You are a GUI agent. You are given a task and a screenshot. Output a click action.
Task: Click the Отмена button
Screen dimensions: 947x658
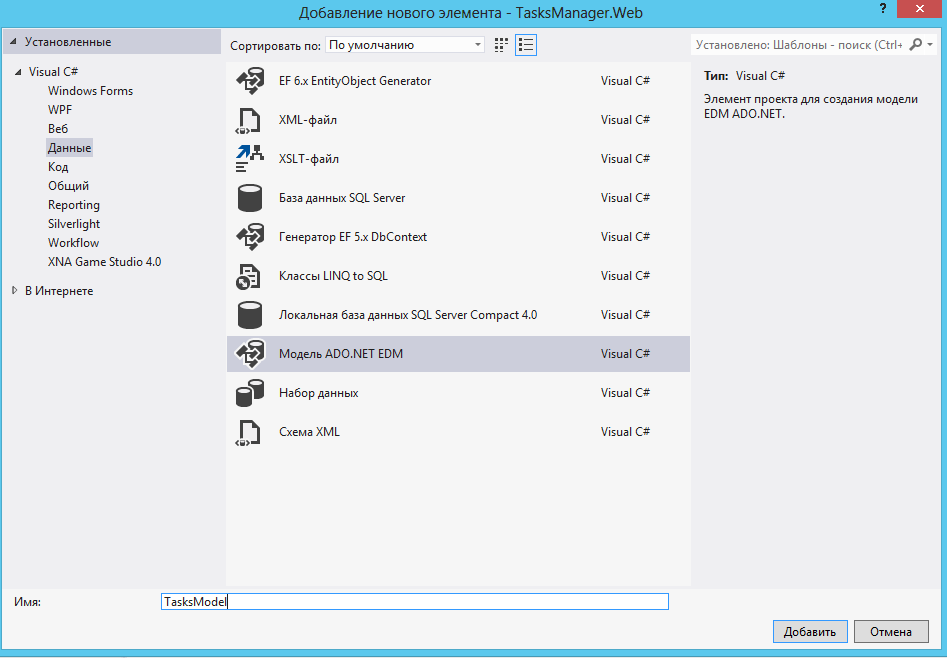coord(891,631)
